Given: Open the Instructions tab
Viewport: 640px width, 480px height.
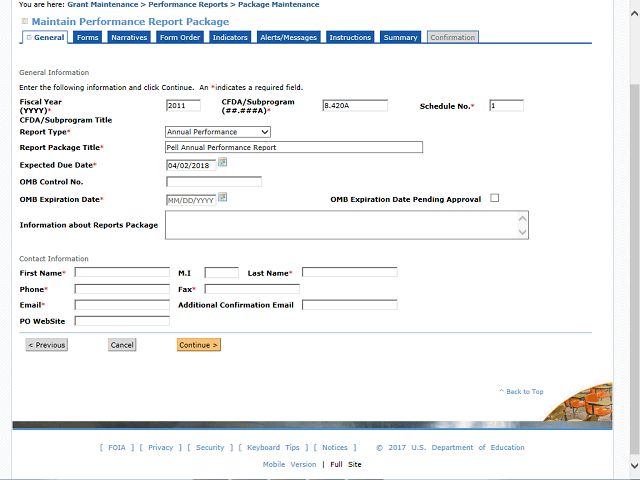Looking at the screenshot, I should [x=350, y=38].
